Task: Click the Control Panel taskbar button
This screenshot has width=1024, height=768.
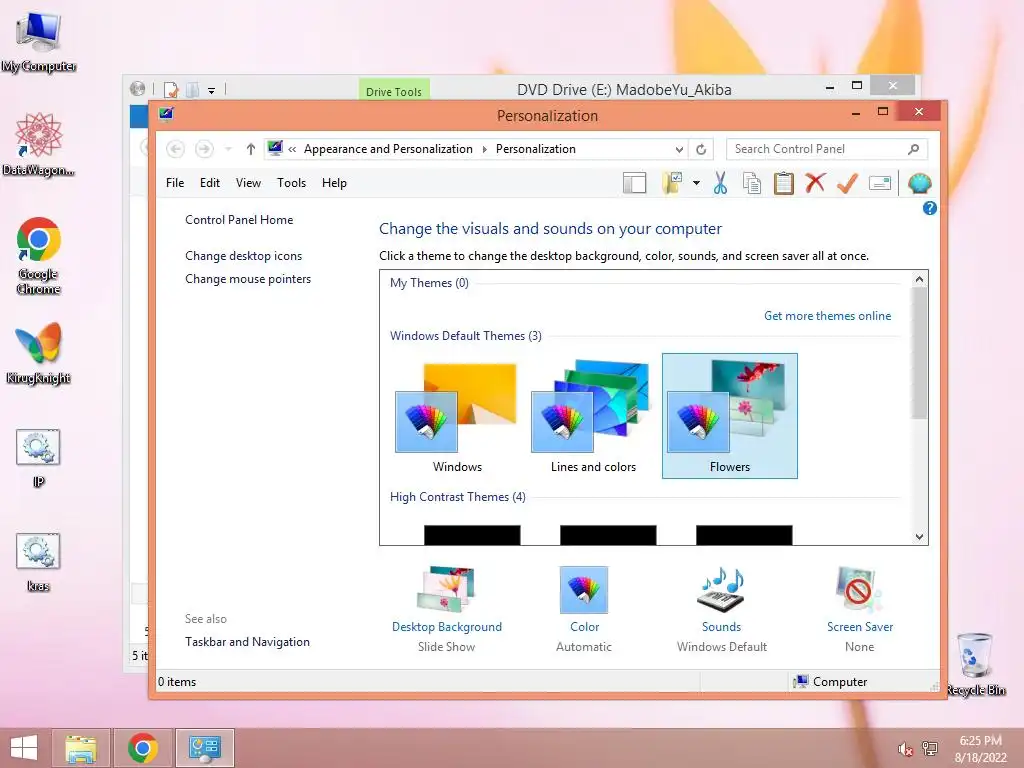Action: tap(205, 748)
